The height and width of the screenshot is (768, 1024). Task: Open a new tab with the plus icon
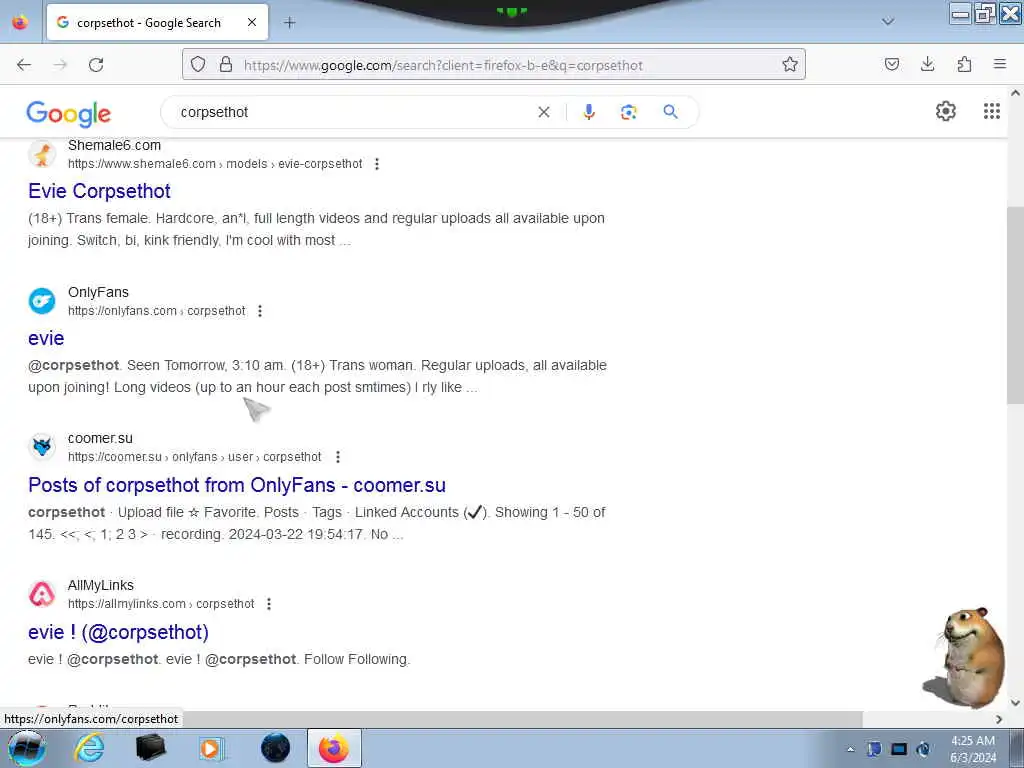click(289, 23)
